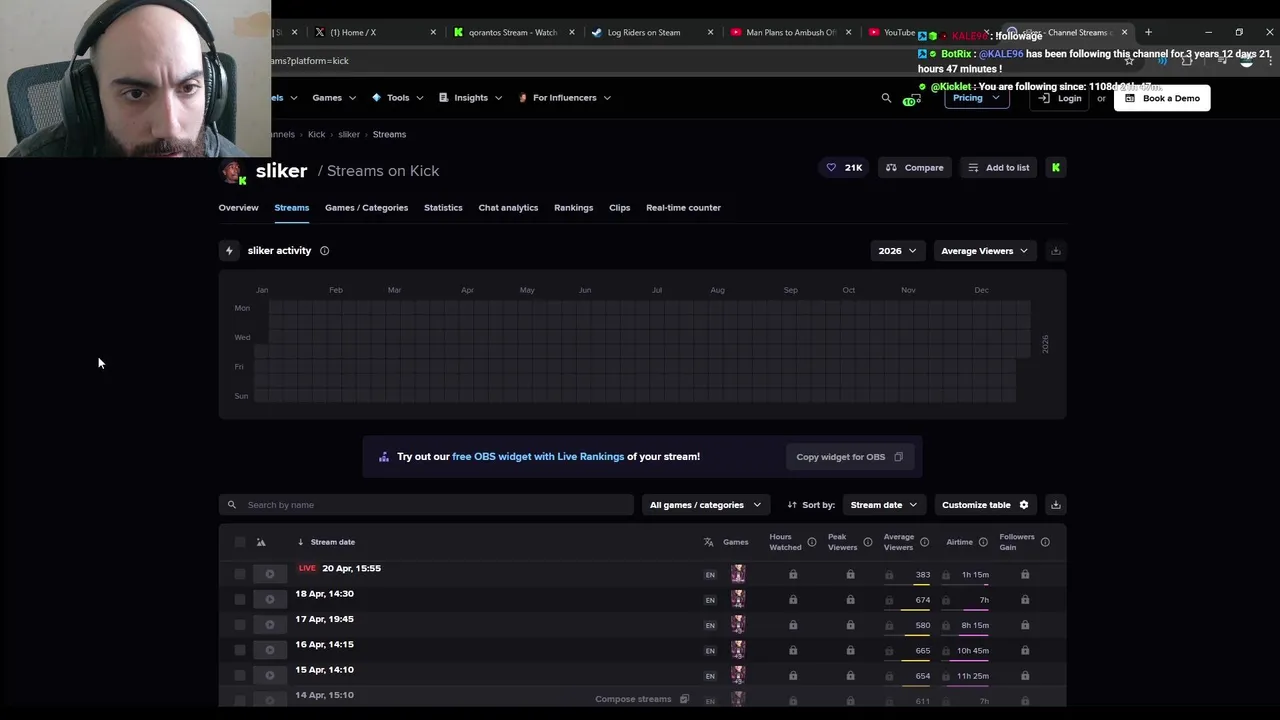The image size is (1280, 720).
Task: Open the Stream date sort dropdown
Action: pos(883,505)
